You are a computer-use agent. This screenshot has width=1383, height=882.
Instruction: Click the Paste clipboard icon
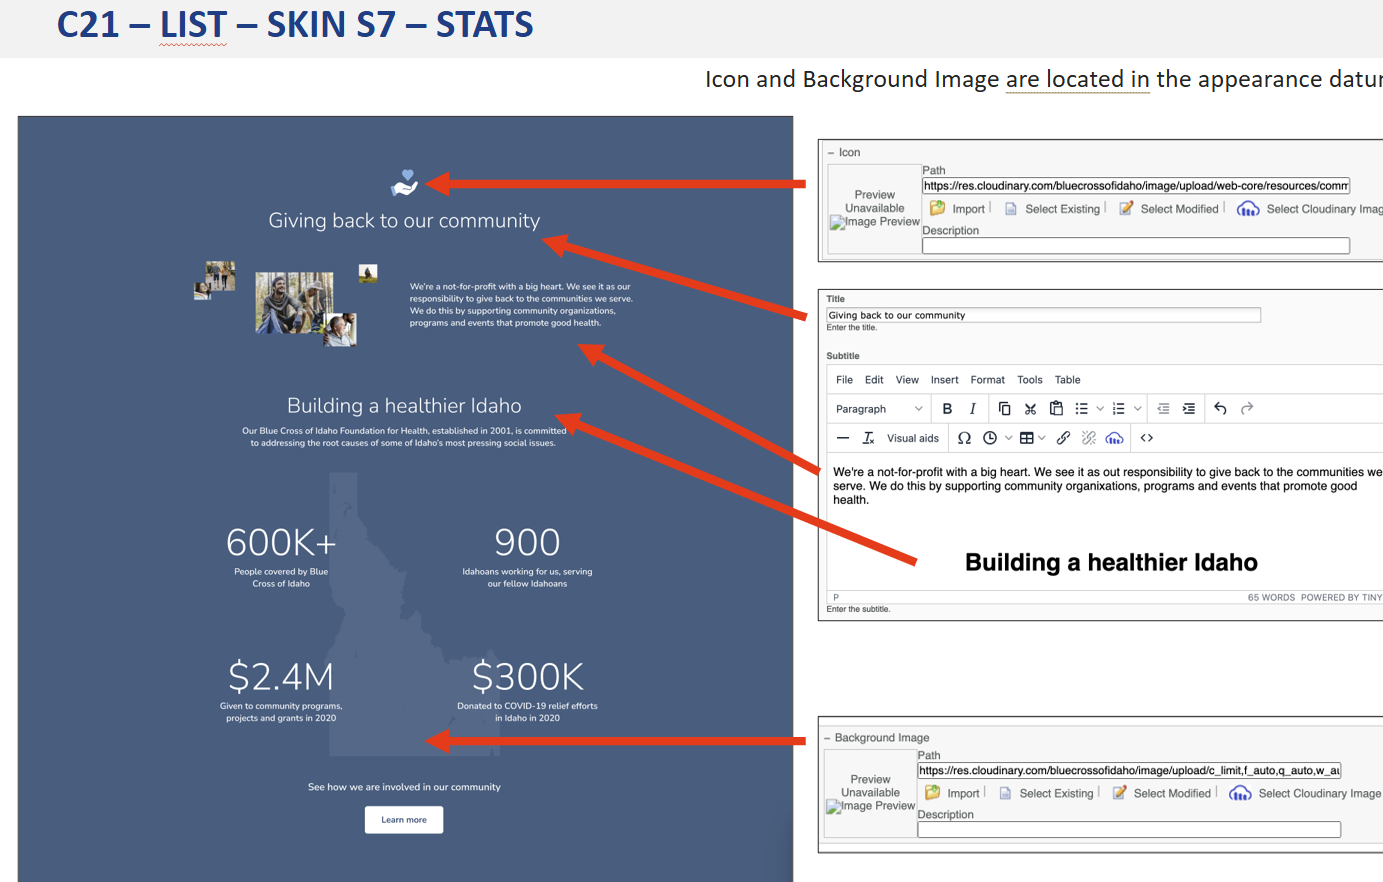[1056, 409]
